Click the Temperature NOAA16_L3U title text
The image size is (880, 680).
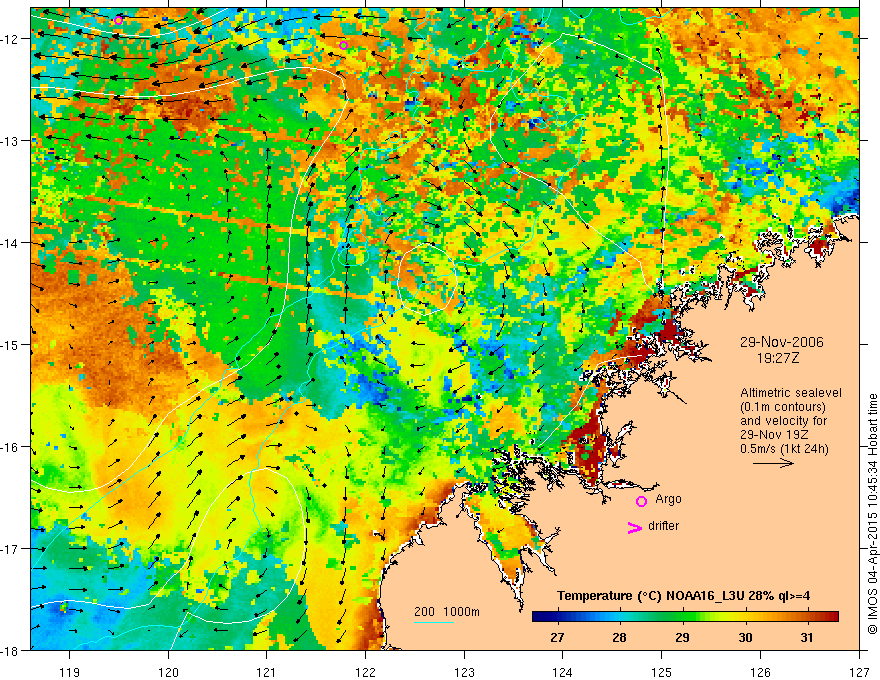tap(683, 596)
